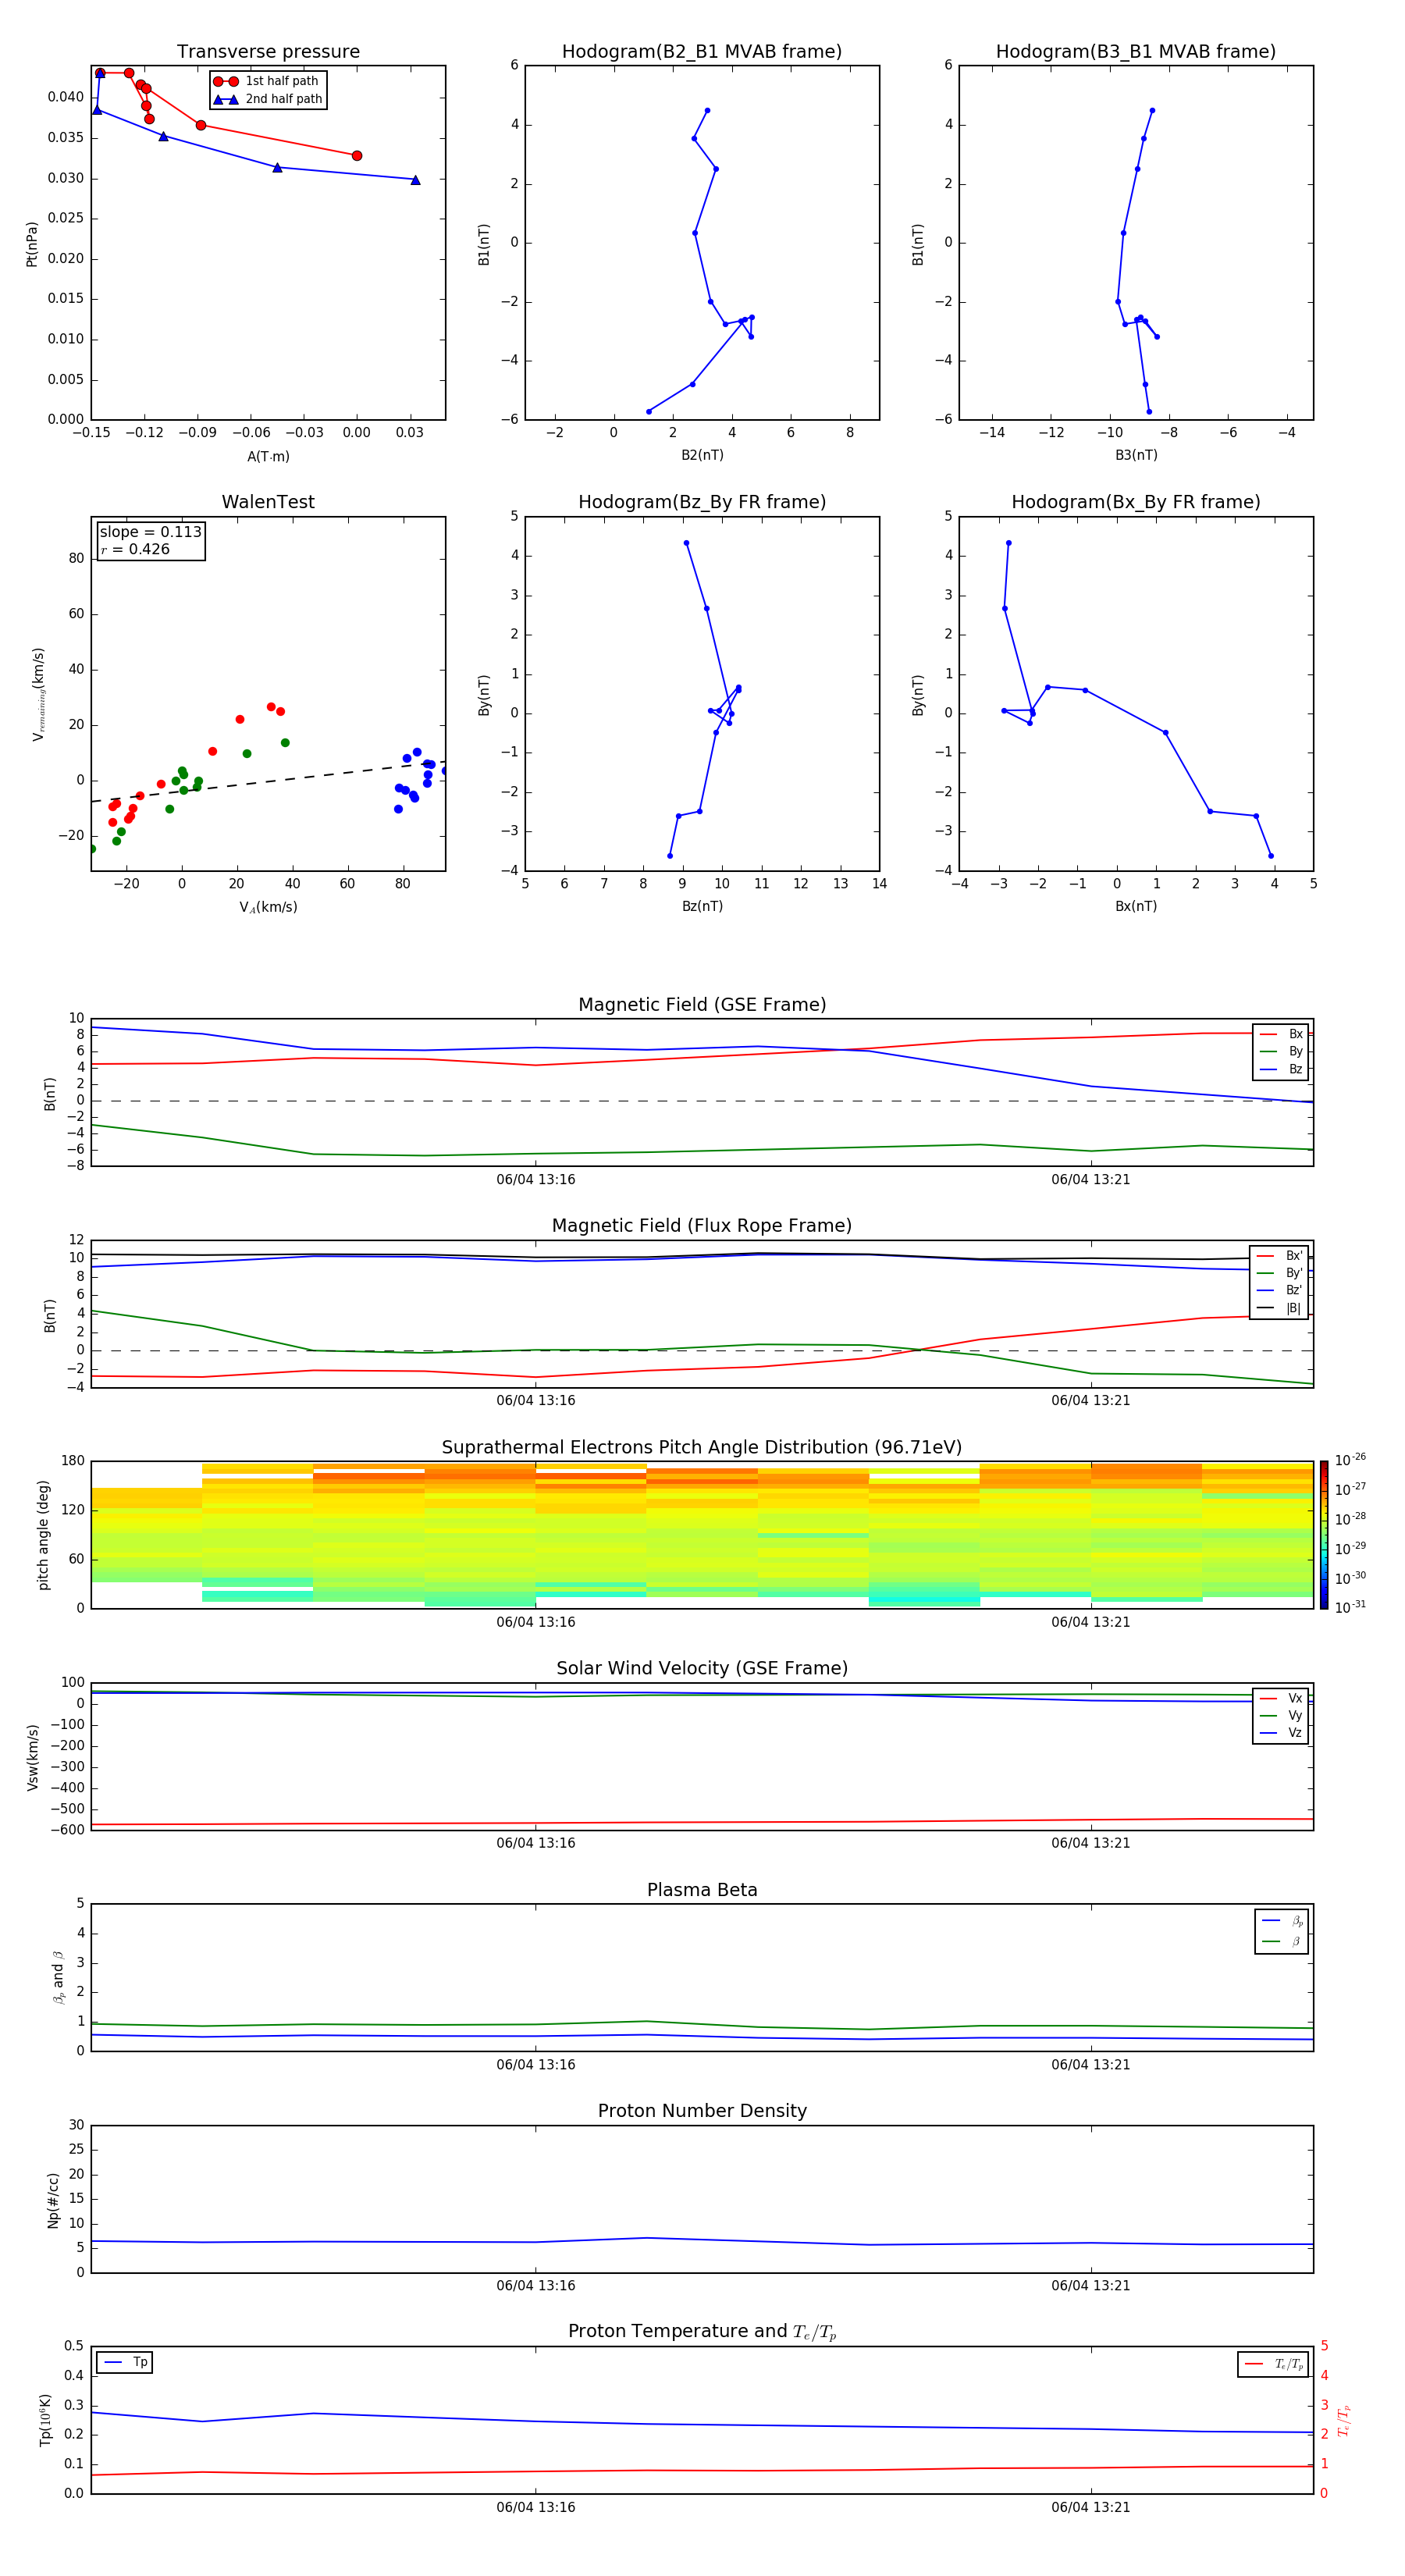Click 'Vx' in the Solar Wind legend
This screenshot has width=1405, height=2576.
pos(1281,1698)
